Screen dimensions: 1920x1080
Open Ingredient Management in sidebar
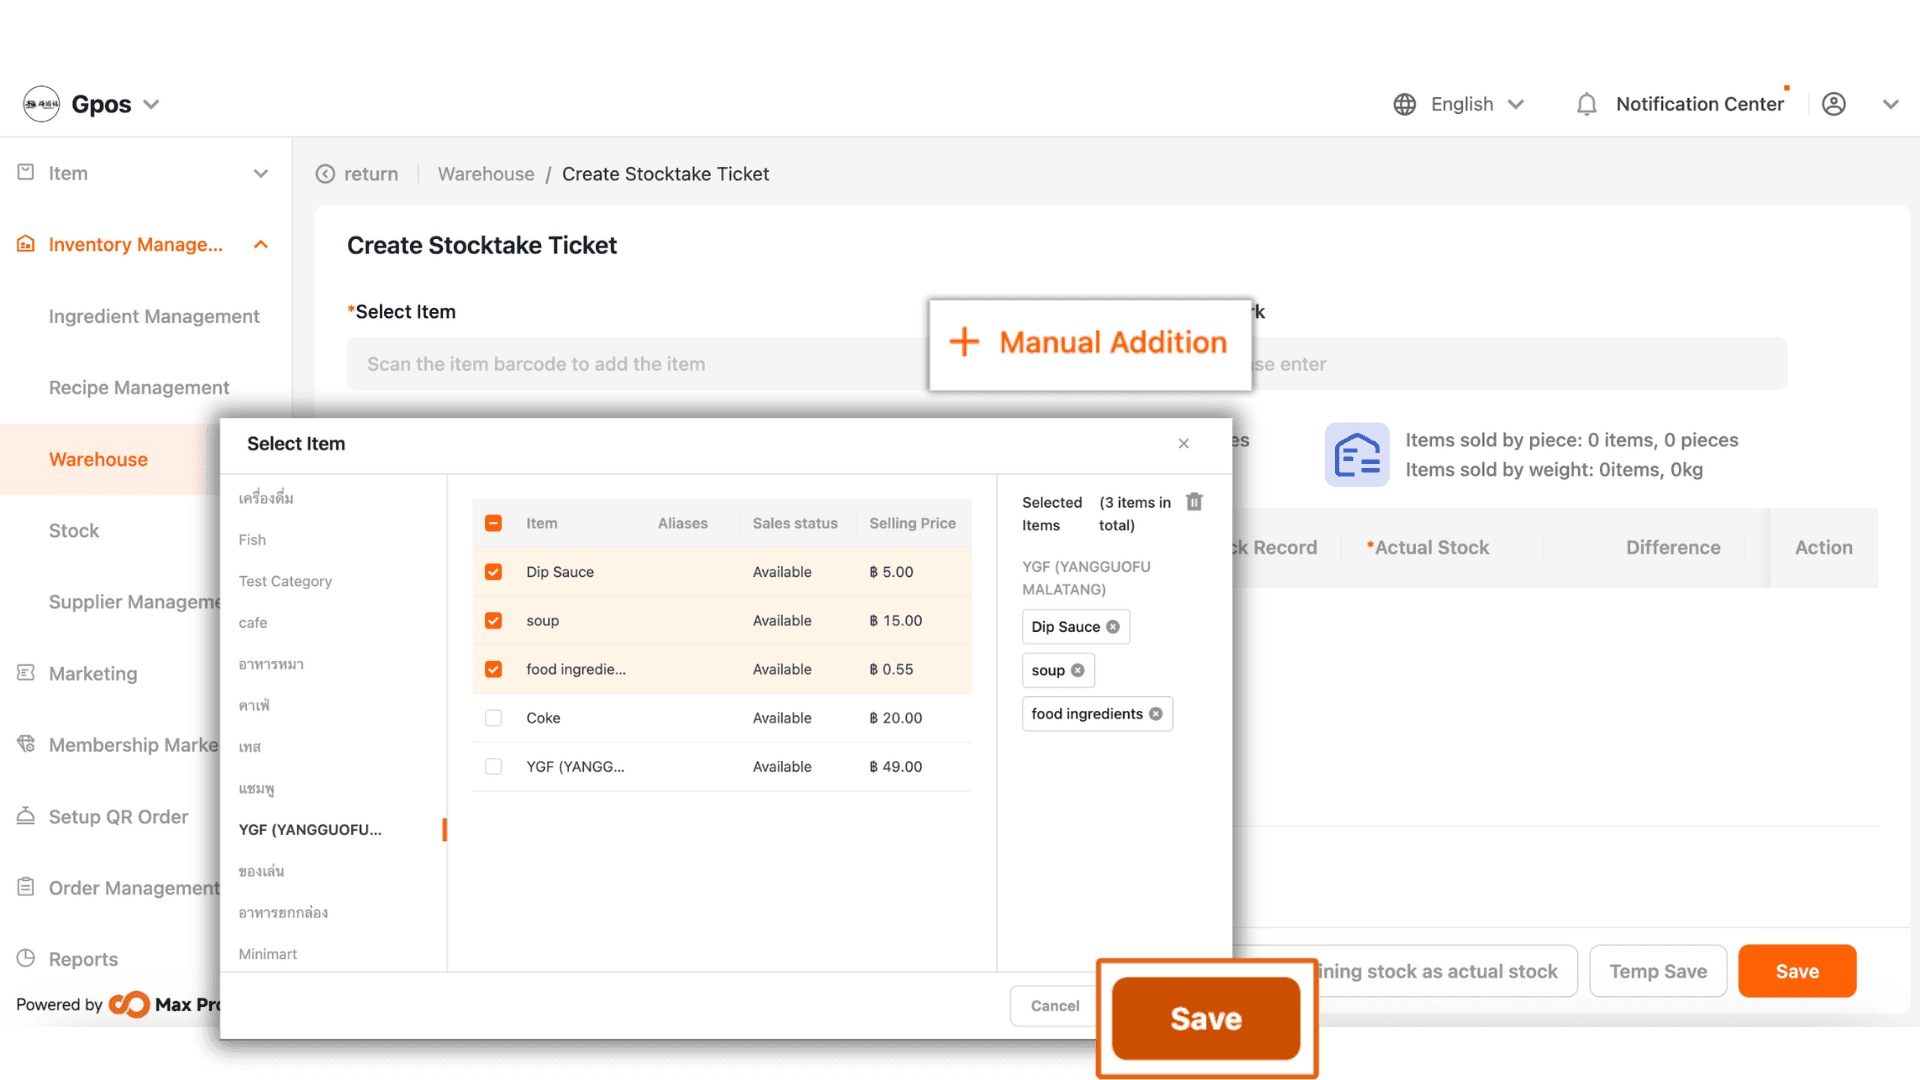coord(154,316)
